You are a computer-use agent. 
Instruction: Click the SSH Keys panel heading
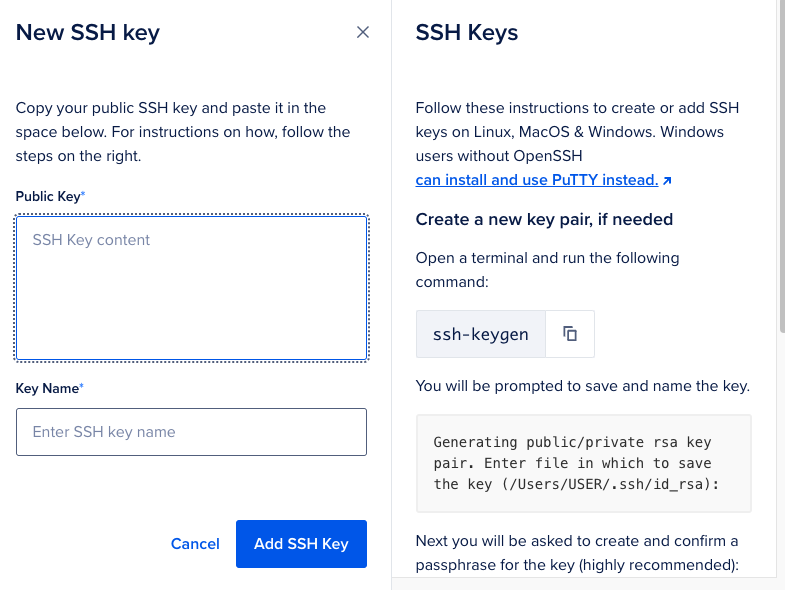pos(467,33)
